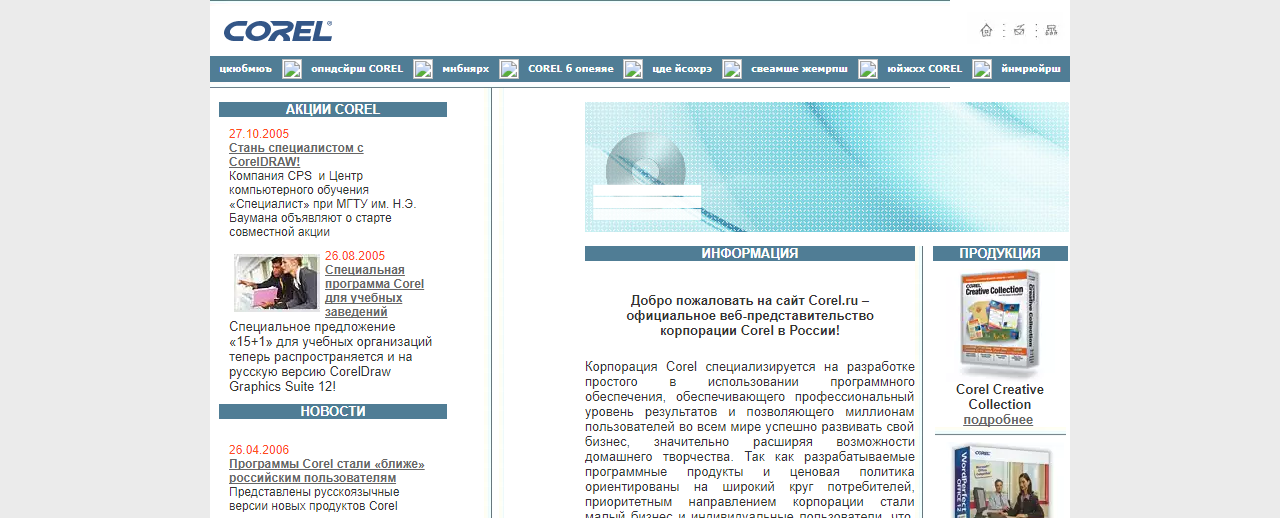Image resolution: width=1280 pixels, height=518 pixels.
Task: Click the 'НОВОСТИ' section header
Action: coord(333,412)
